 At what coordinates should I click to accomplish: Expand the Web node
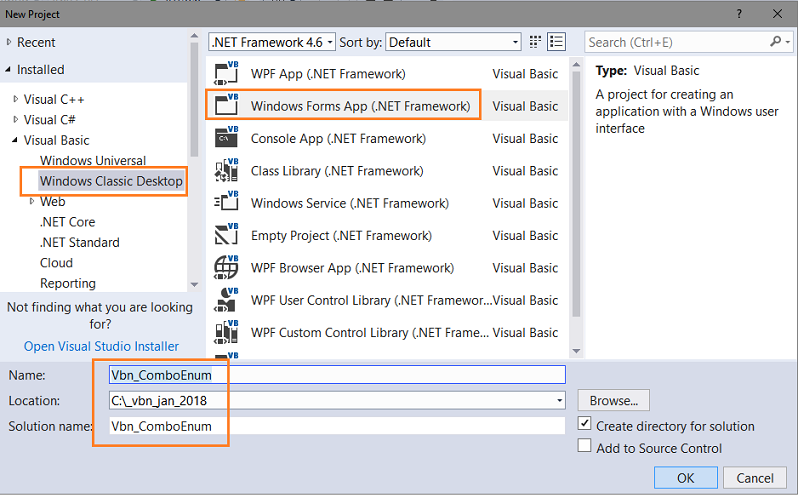pos(32,201)
